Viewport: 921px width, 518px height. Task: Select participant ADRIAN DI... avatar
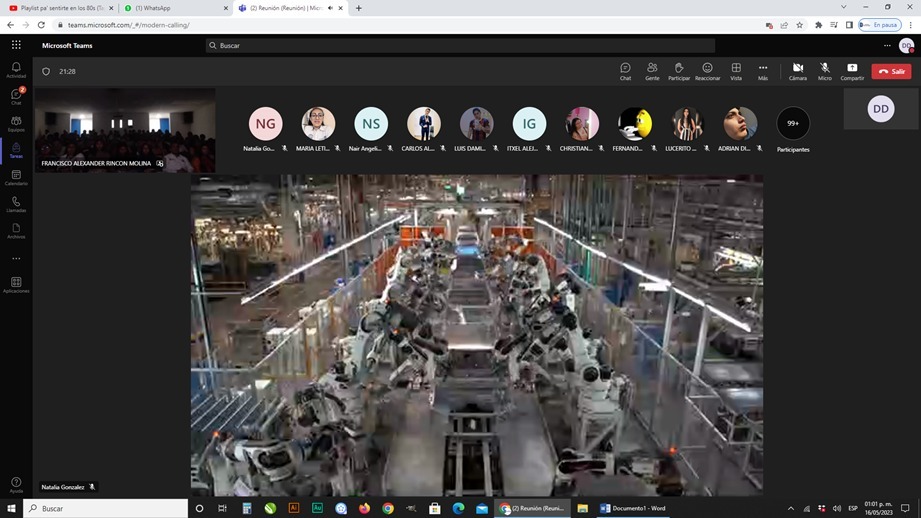[x=740, y=123]
